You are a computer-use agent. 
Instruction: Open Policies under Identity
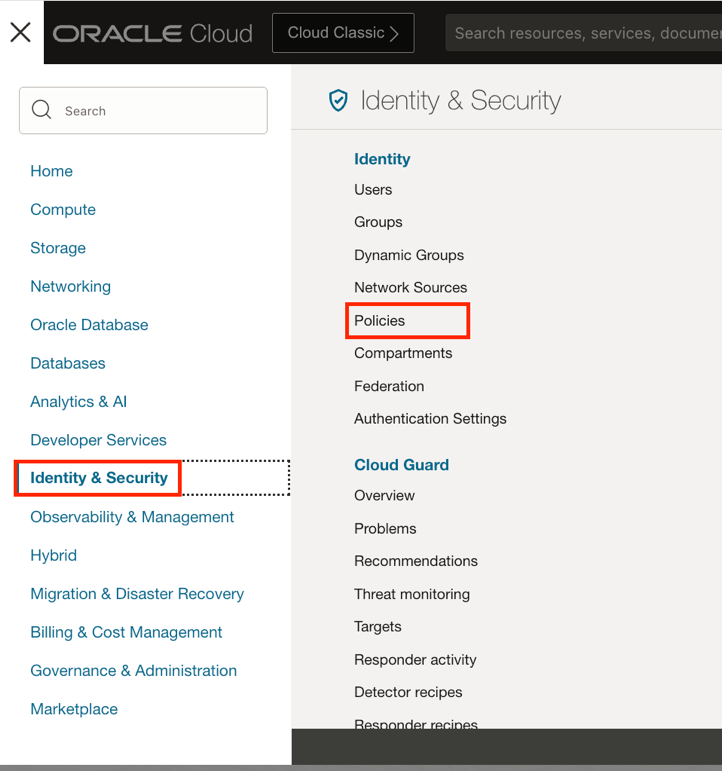click(380, 321)
